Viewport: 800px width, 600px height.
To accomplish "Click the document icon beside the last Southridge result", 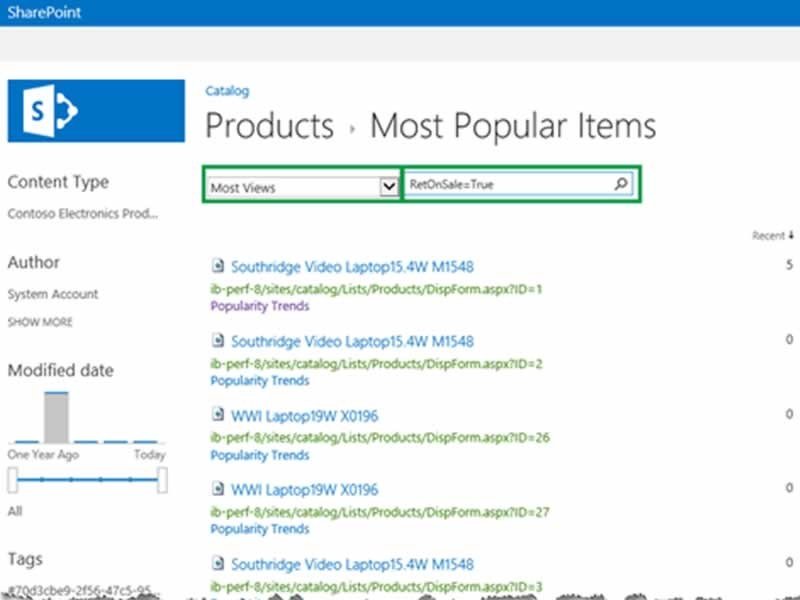I will point(217,564).
